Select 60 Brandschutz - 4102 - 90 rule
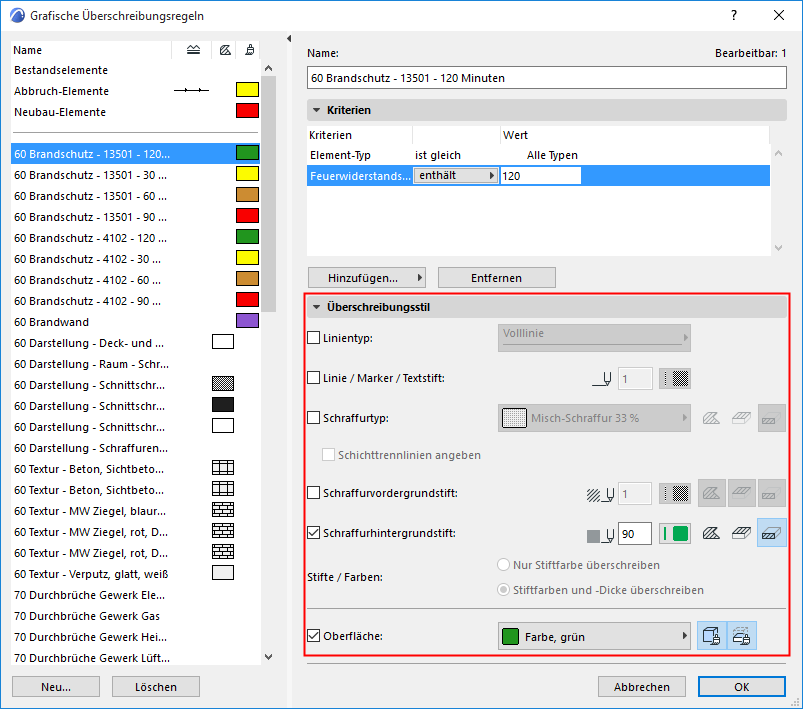Screen dimensions: 803x709 [135, 301]
